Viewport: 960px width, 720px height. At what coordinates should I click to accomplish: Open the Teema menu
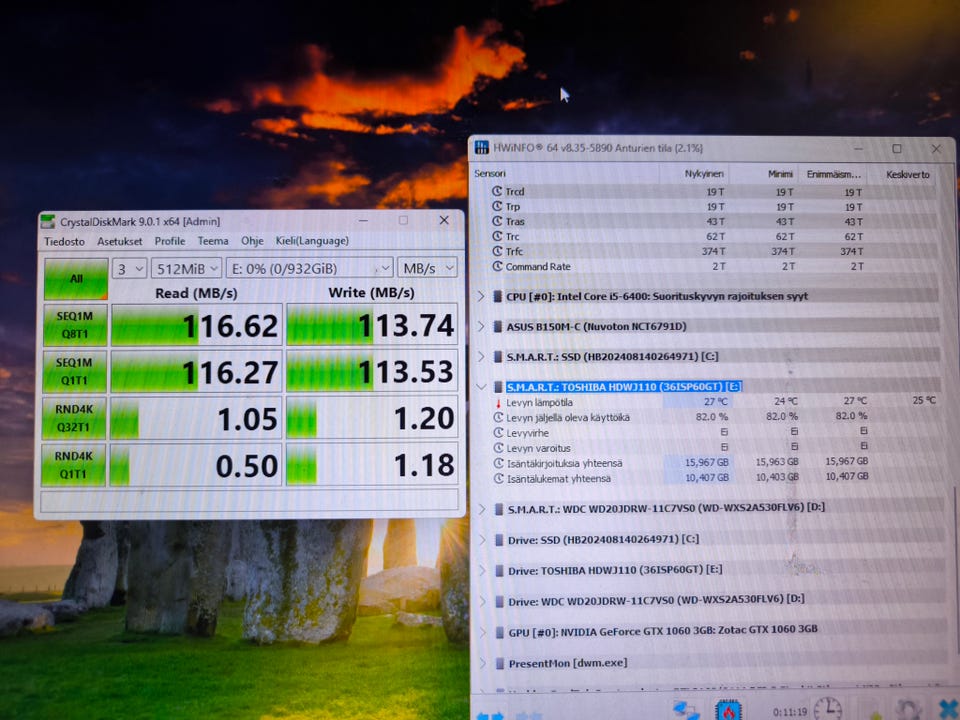point(213,241)
